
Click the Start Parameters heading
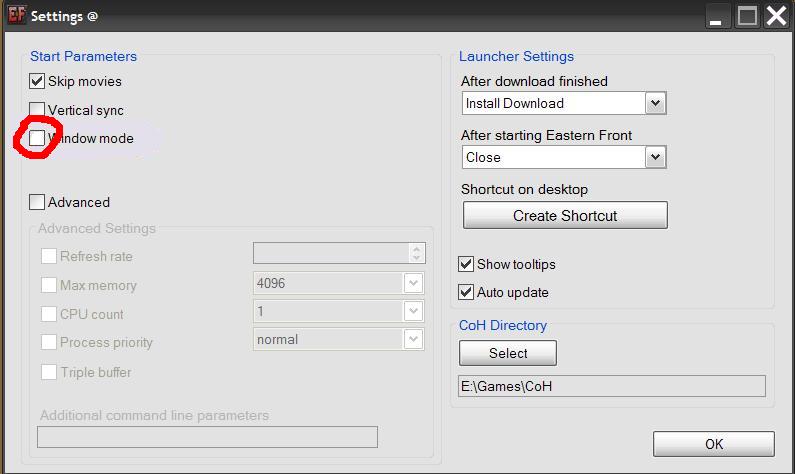click(x=84, y=56)
